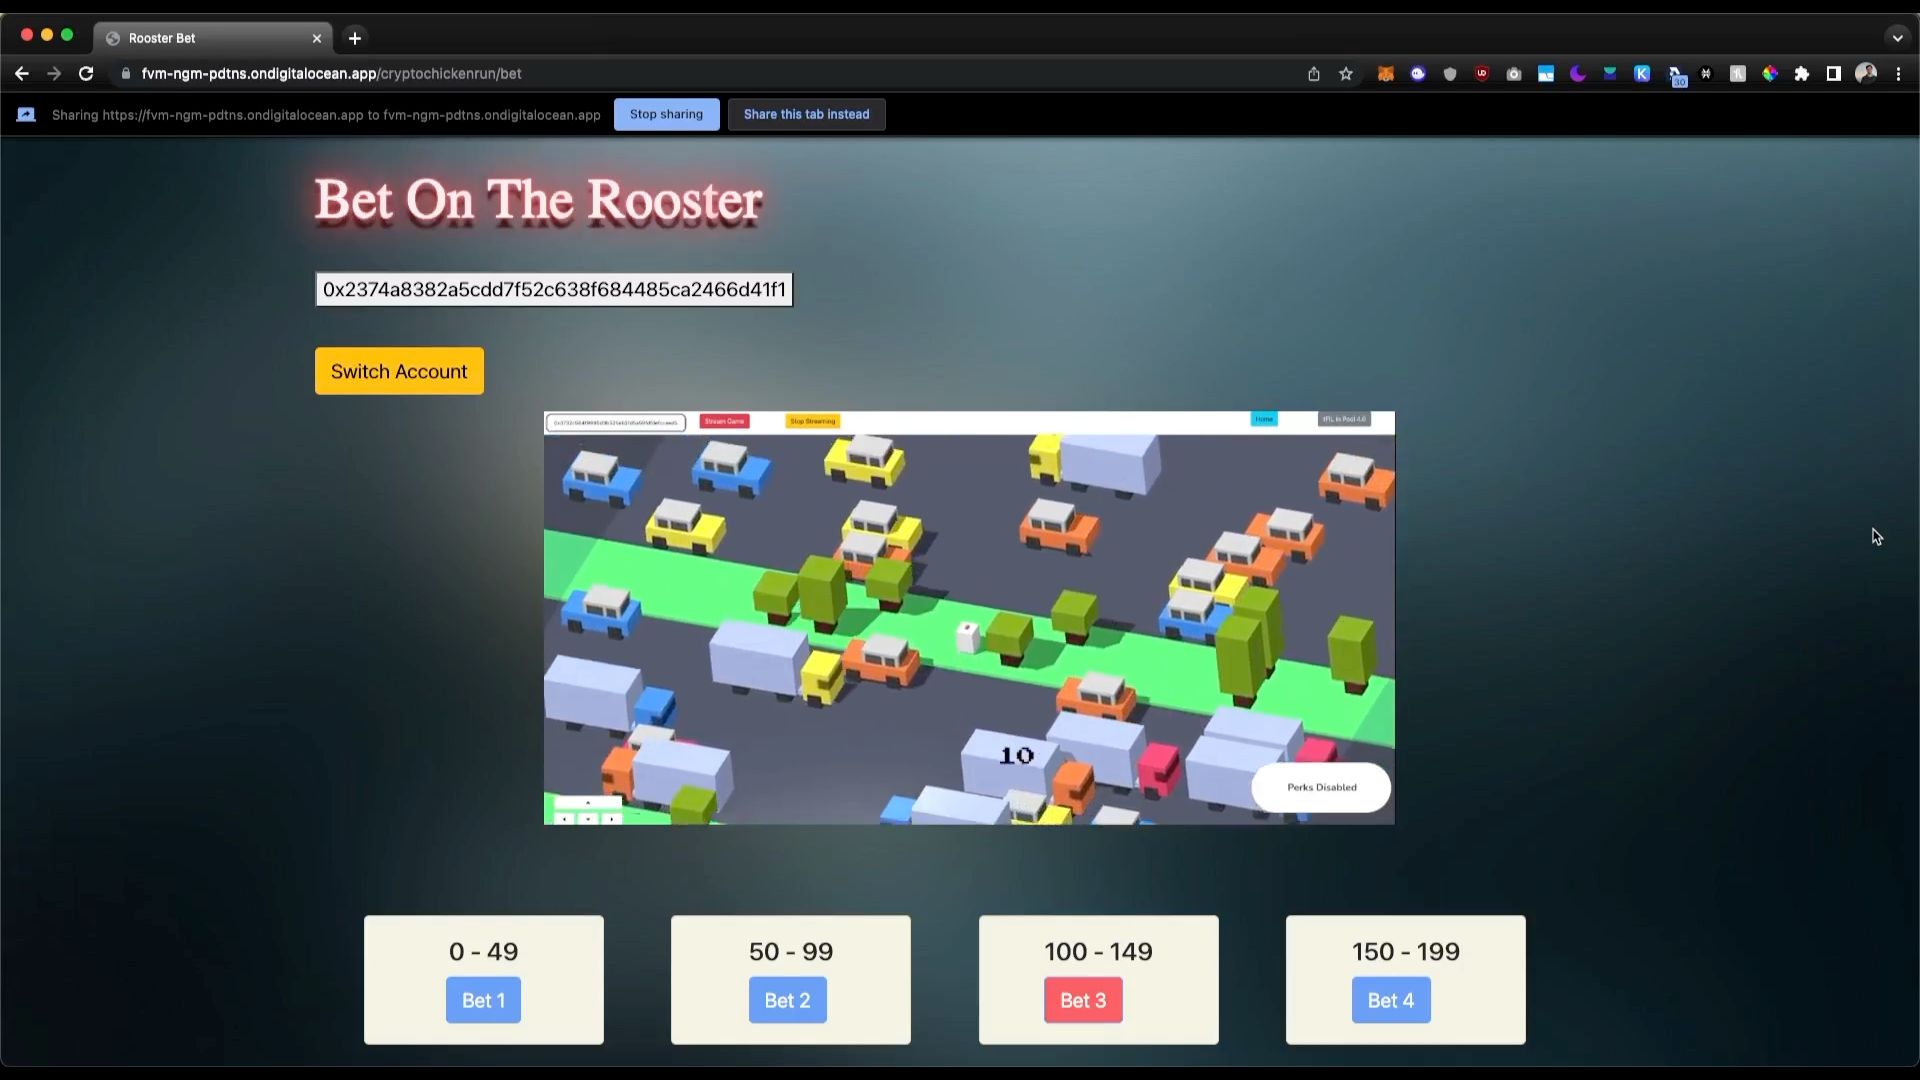Place Bet 3 on 100 - 149
Image resolution: width=1920 pixels, height=1080 pixels.
(x=1083, y=1000)
